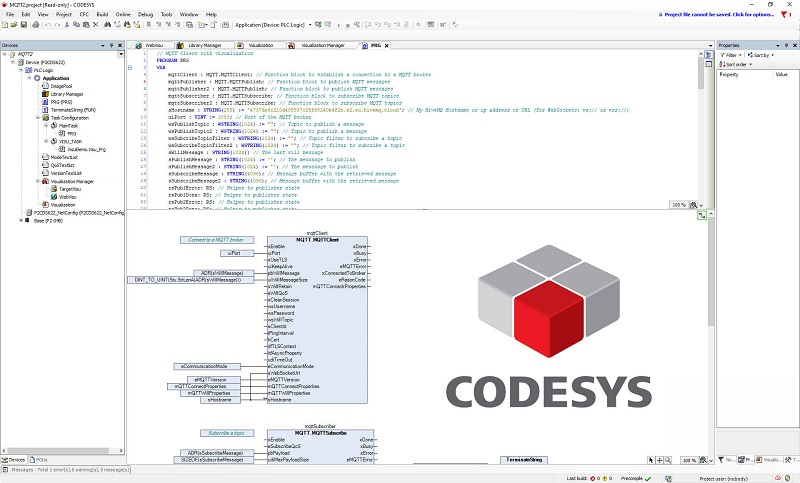Click 'Project file cannot be saved' notification link
This screenshot has width=800, height=483.
pyautogui.click(x=719, y=14)
